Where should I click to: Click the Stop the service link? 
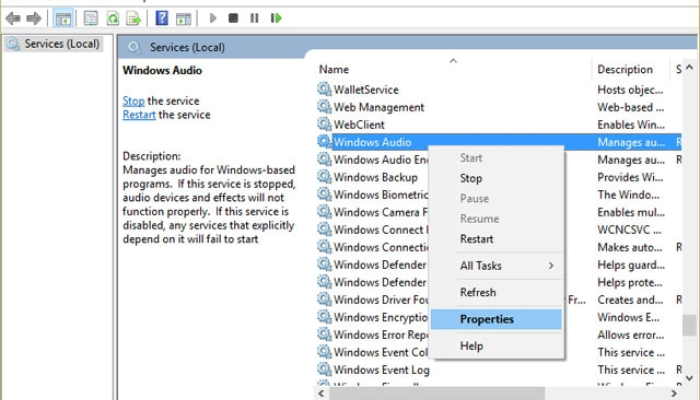[x=133, y=101]
